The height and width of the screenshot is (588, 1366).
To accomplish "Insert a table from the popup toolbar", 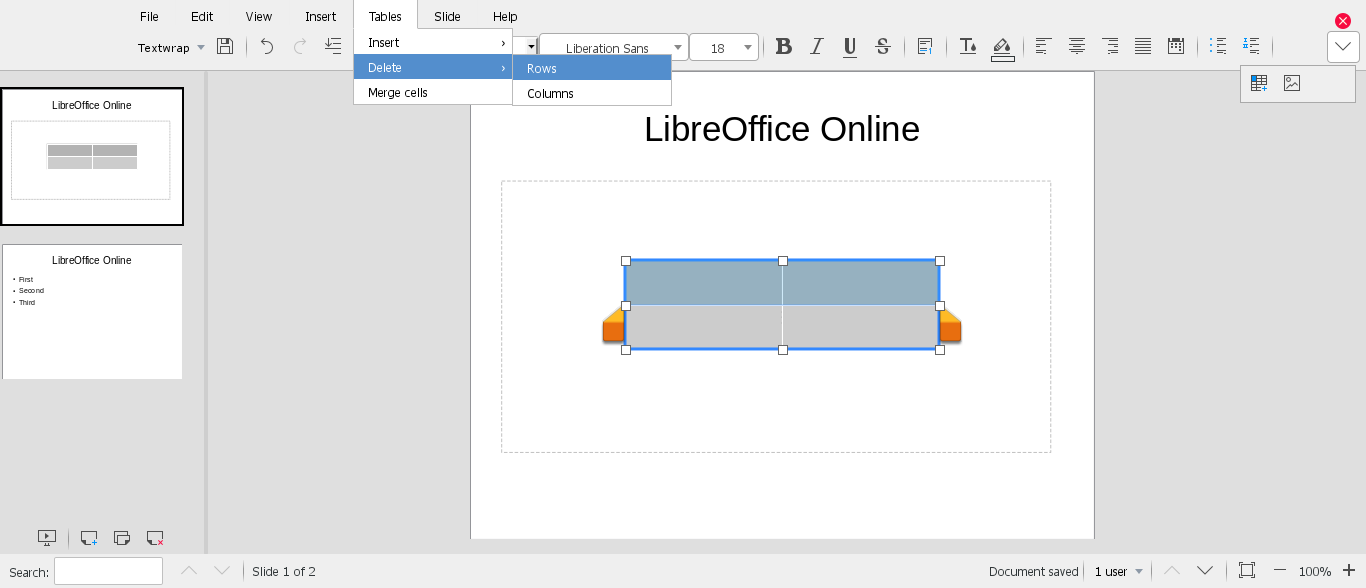I will [1259, 84].
